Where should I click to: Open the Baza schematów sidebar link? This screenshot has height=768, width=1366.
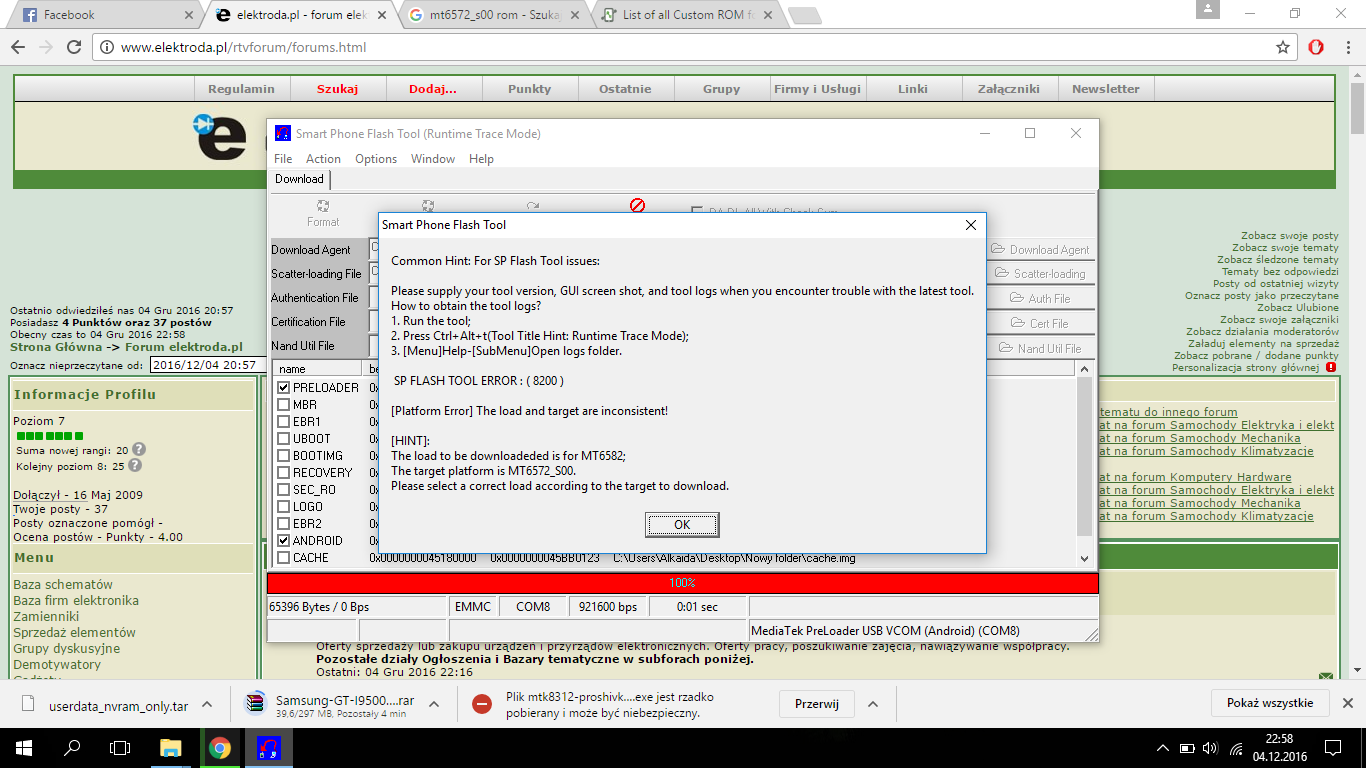point(63,585)
